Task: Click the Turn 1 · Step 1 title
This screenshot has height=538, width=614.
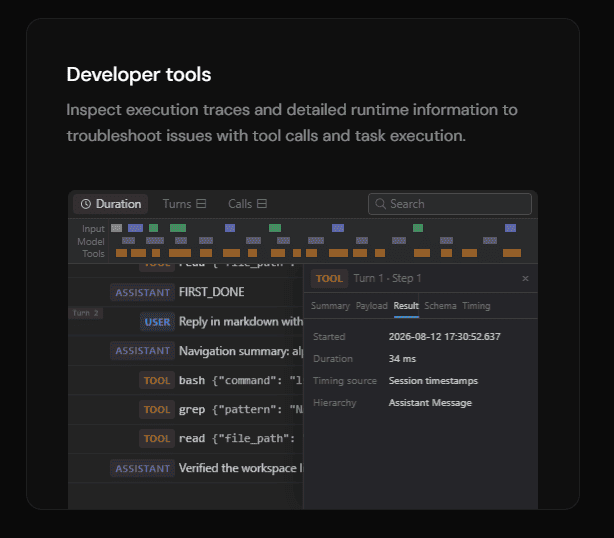Action: pos(387,278)
